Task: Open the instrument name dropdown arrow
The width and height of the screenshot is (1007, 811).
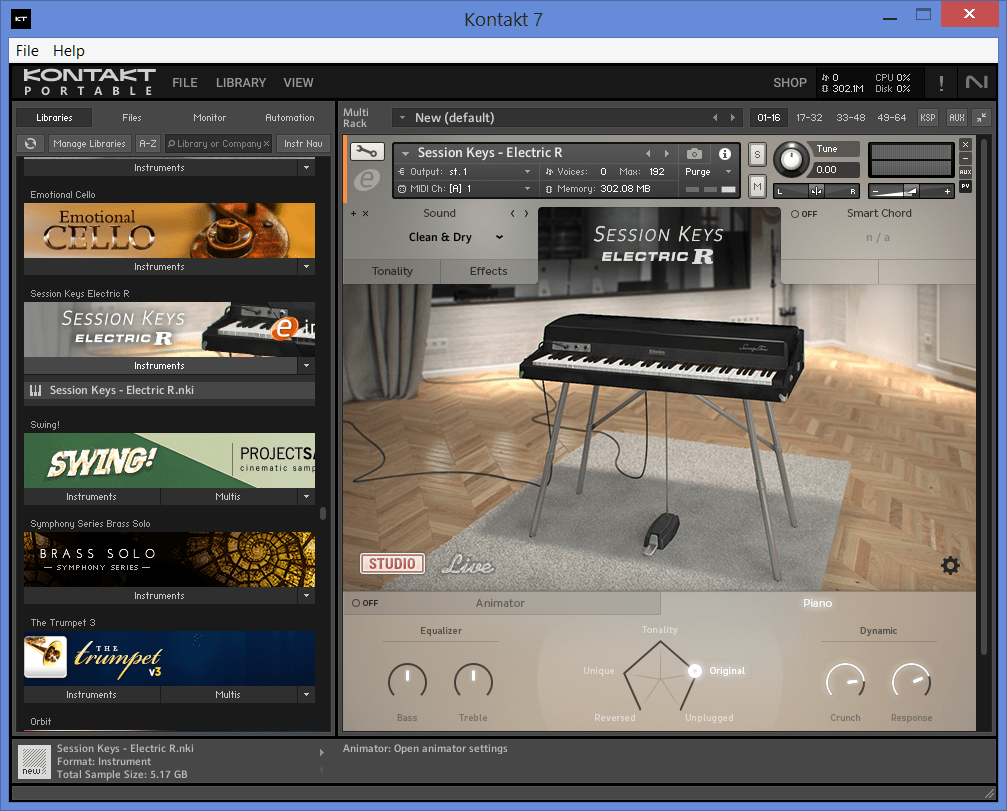Action: pos(405,153)
